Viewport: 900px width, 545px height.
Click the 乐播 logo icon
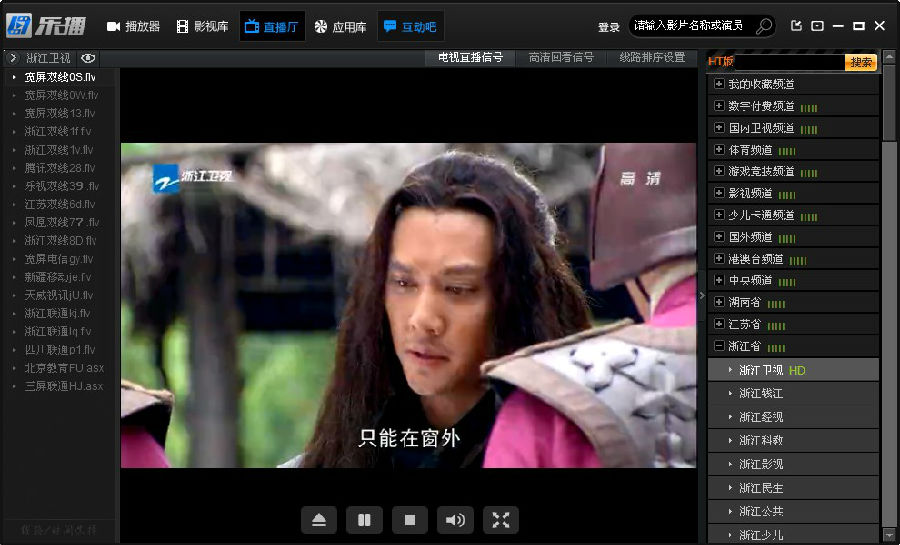click(20, 25)
